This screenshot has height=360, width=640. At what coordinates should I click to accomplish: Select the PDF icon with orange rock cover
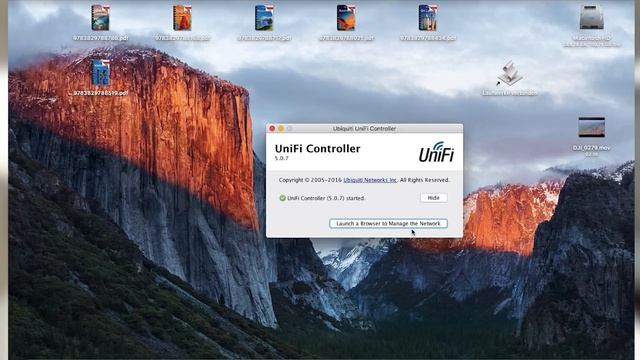tap(182, 18)
